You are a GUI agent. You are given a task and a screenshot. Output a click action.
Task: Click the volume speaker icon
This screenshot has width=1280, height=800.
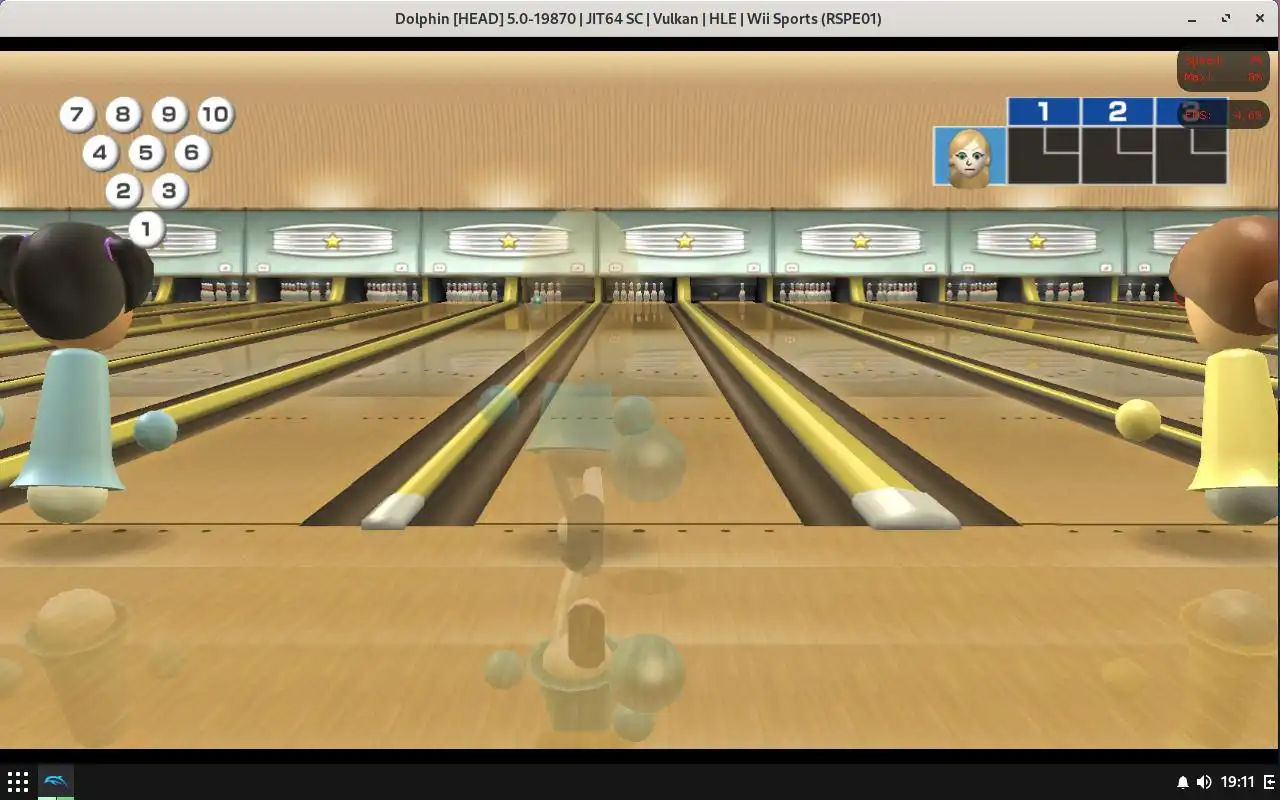point(1204,782)
